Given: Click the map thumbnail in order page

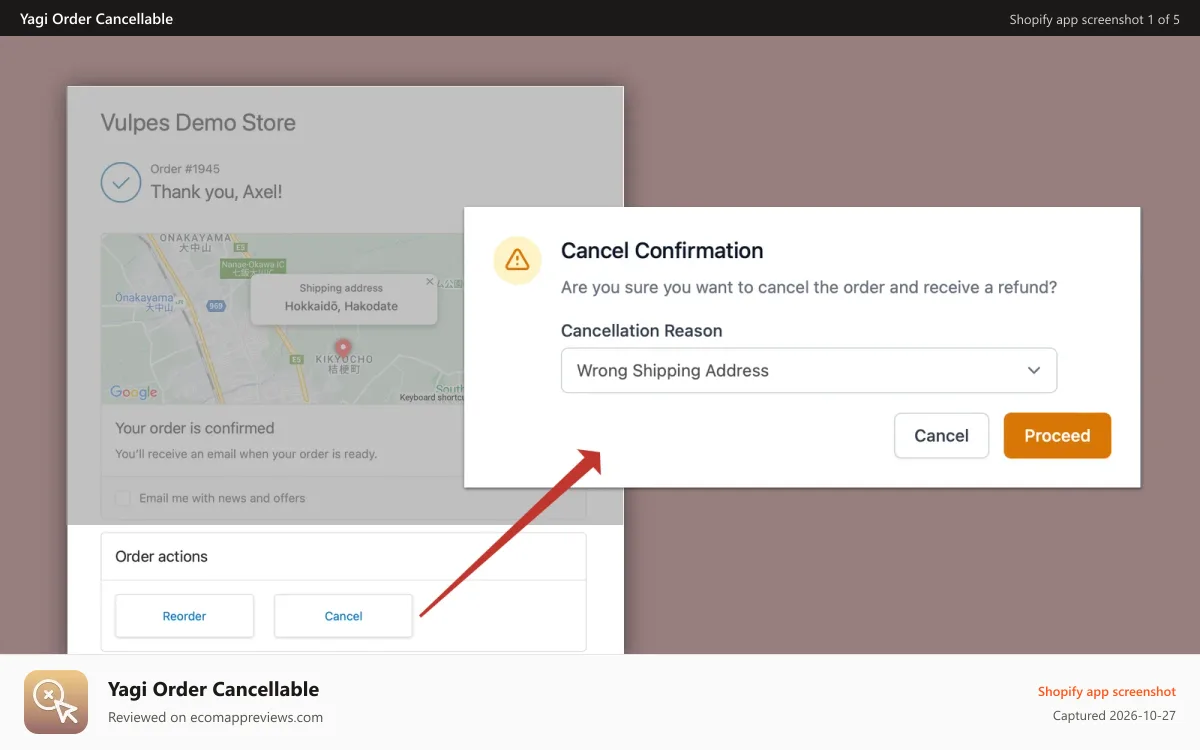Looking at the screenshot, I should point(283,319).
